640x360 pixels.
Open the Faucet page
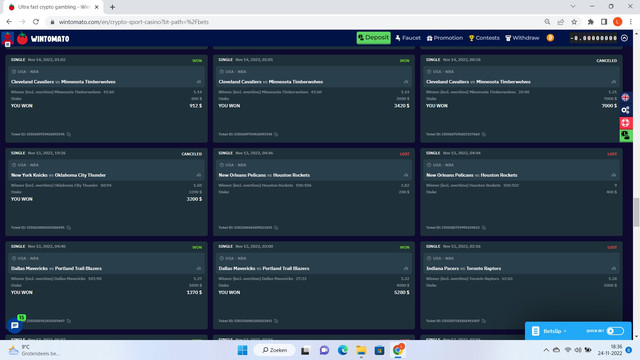click(x=408, y=38)
